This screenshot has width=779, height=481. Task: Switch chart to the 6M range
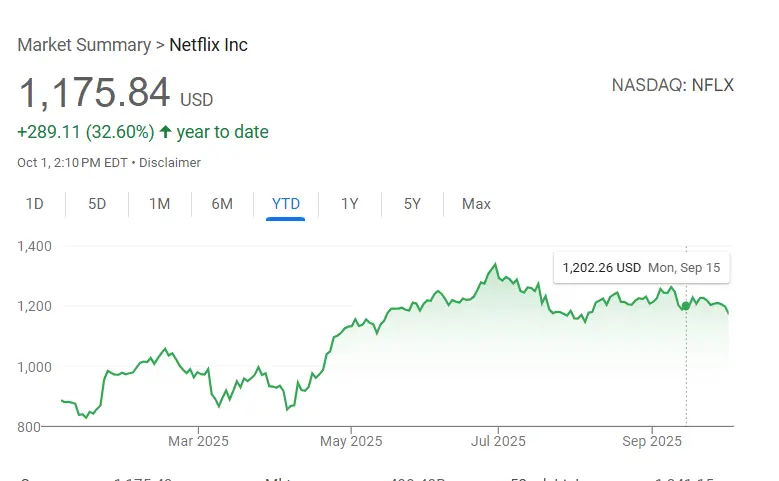coord(222,204)
